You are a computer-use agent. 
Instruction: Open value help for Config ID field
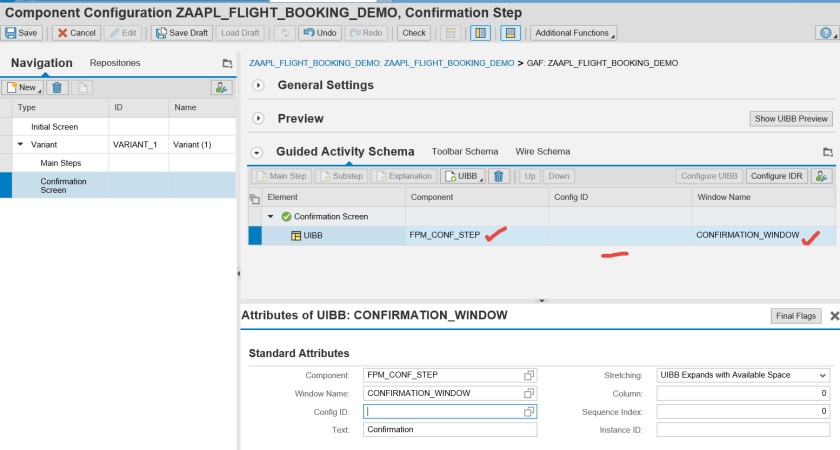(529, 411)
